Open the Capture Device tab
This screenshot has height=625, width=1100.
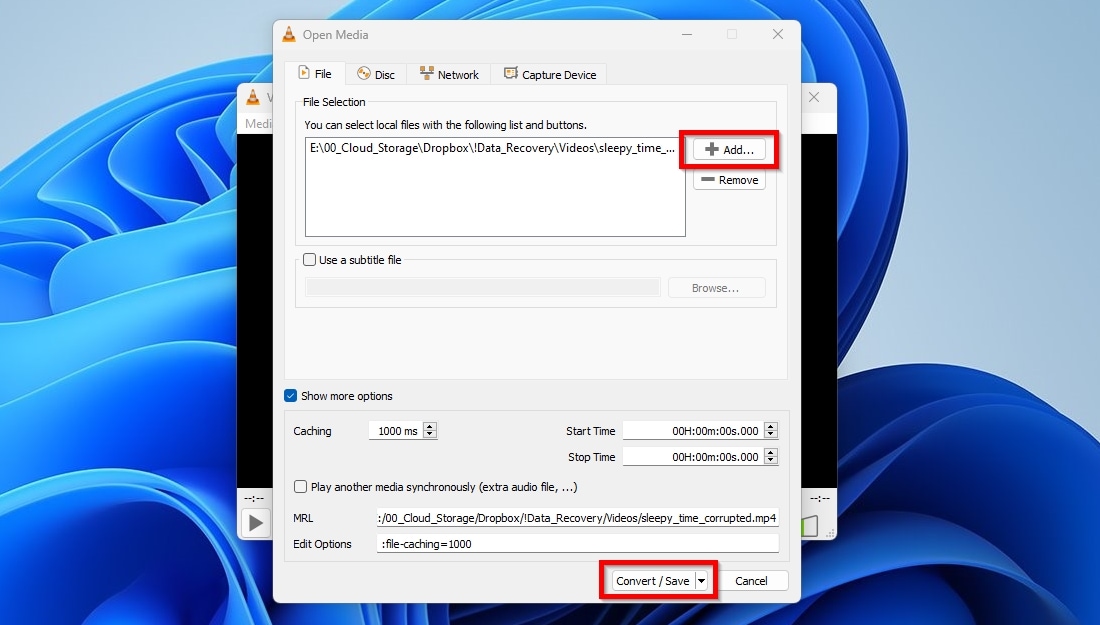pyautogui.click(x=550, y=74)
